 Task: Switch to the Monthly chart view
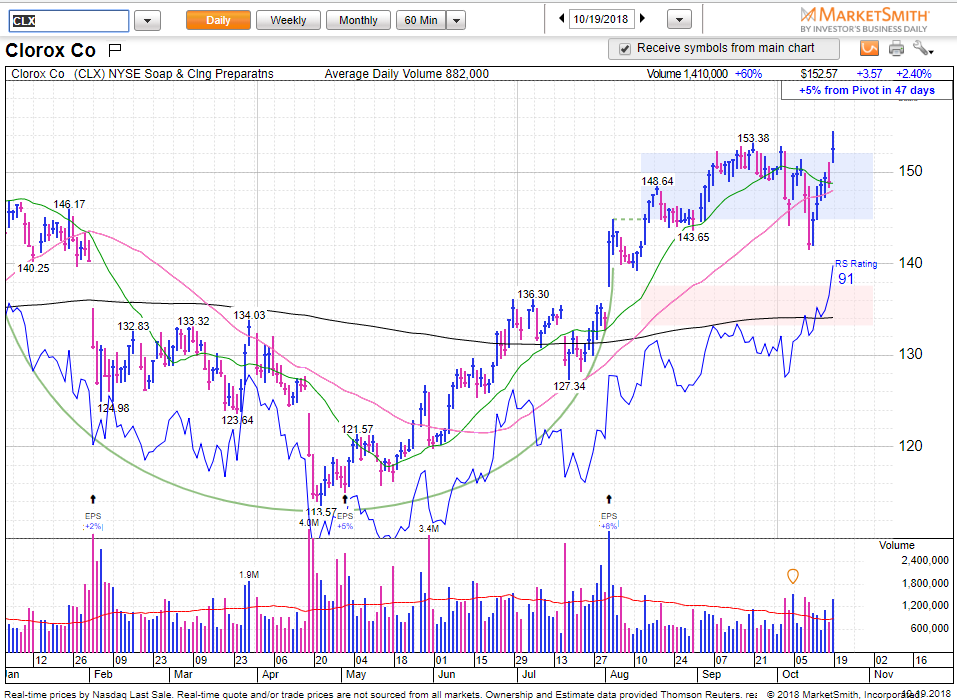[358, 20]
